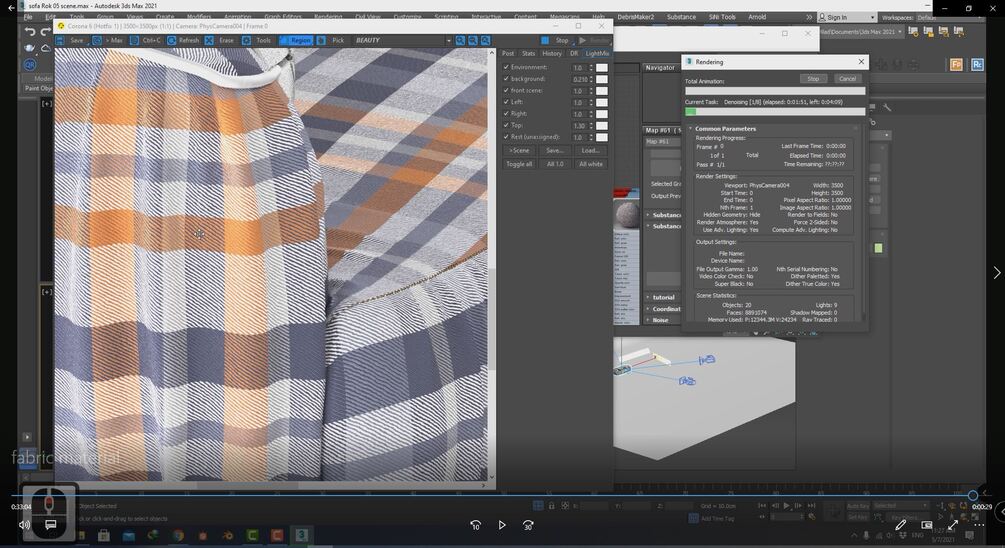Click the >Scene button in LightMix
1005x548 pixels.
click(519, 151)
